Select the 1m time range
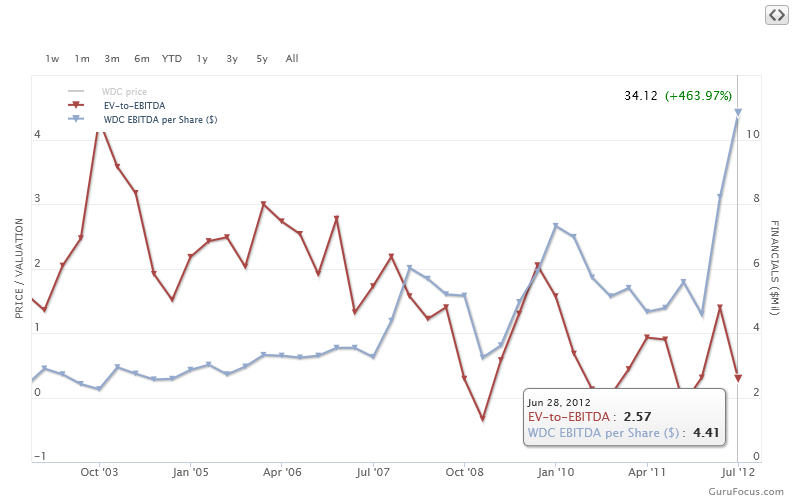 pyautogui.click(x=82, y=59)
